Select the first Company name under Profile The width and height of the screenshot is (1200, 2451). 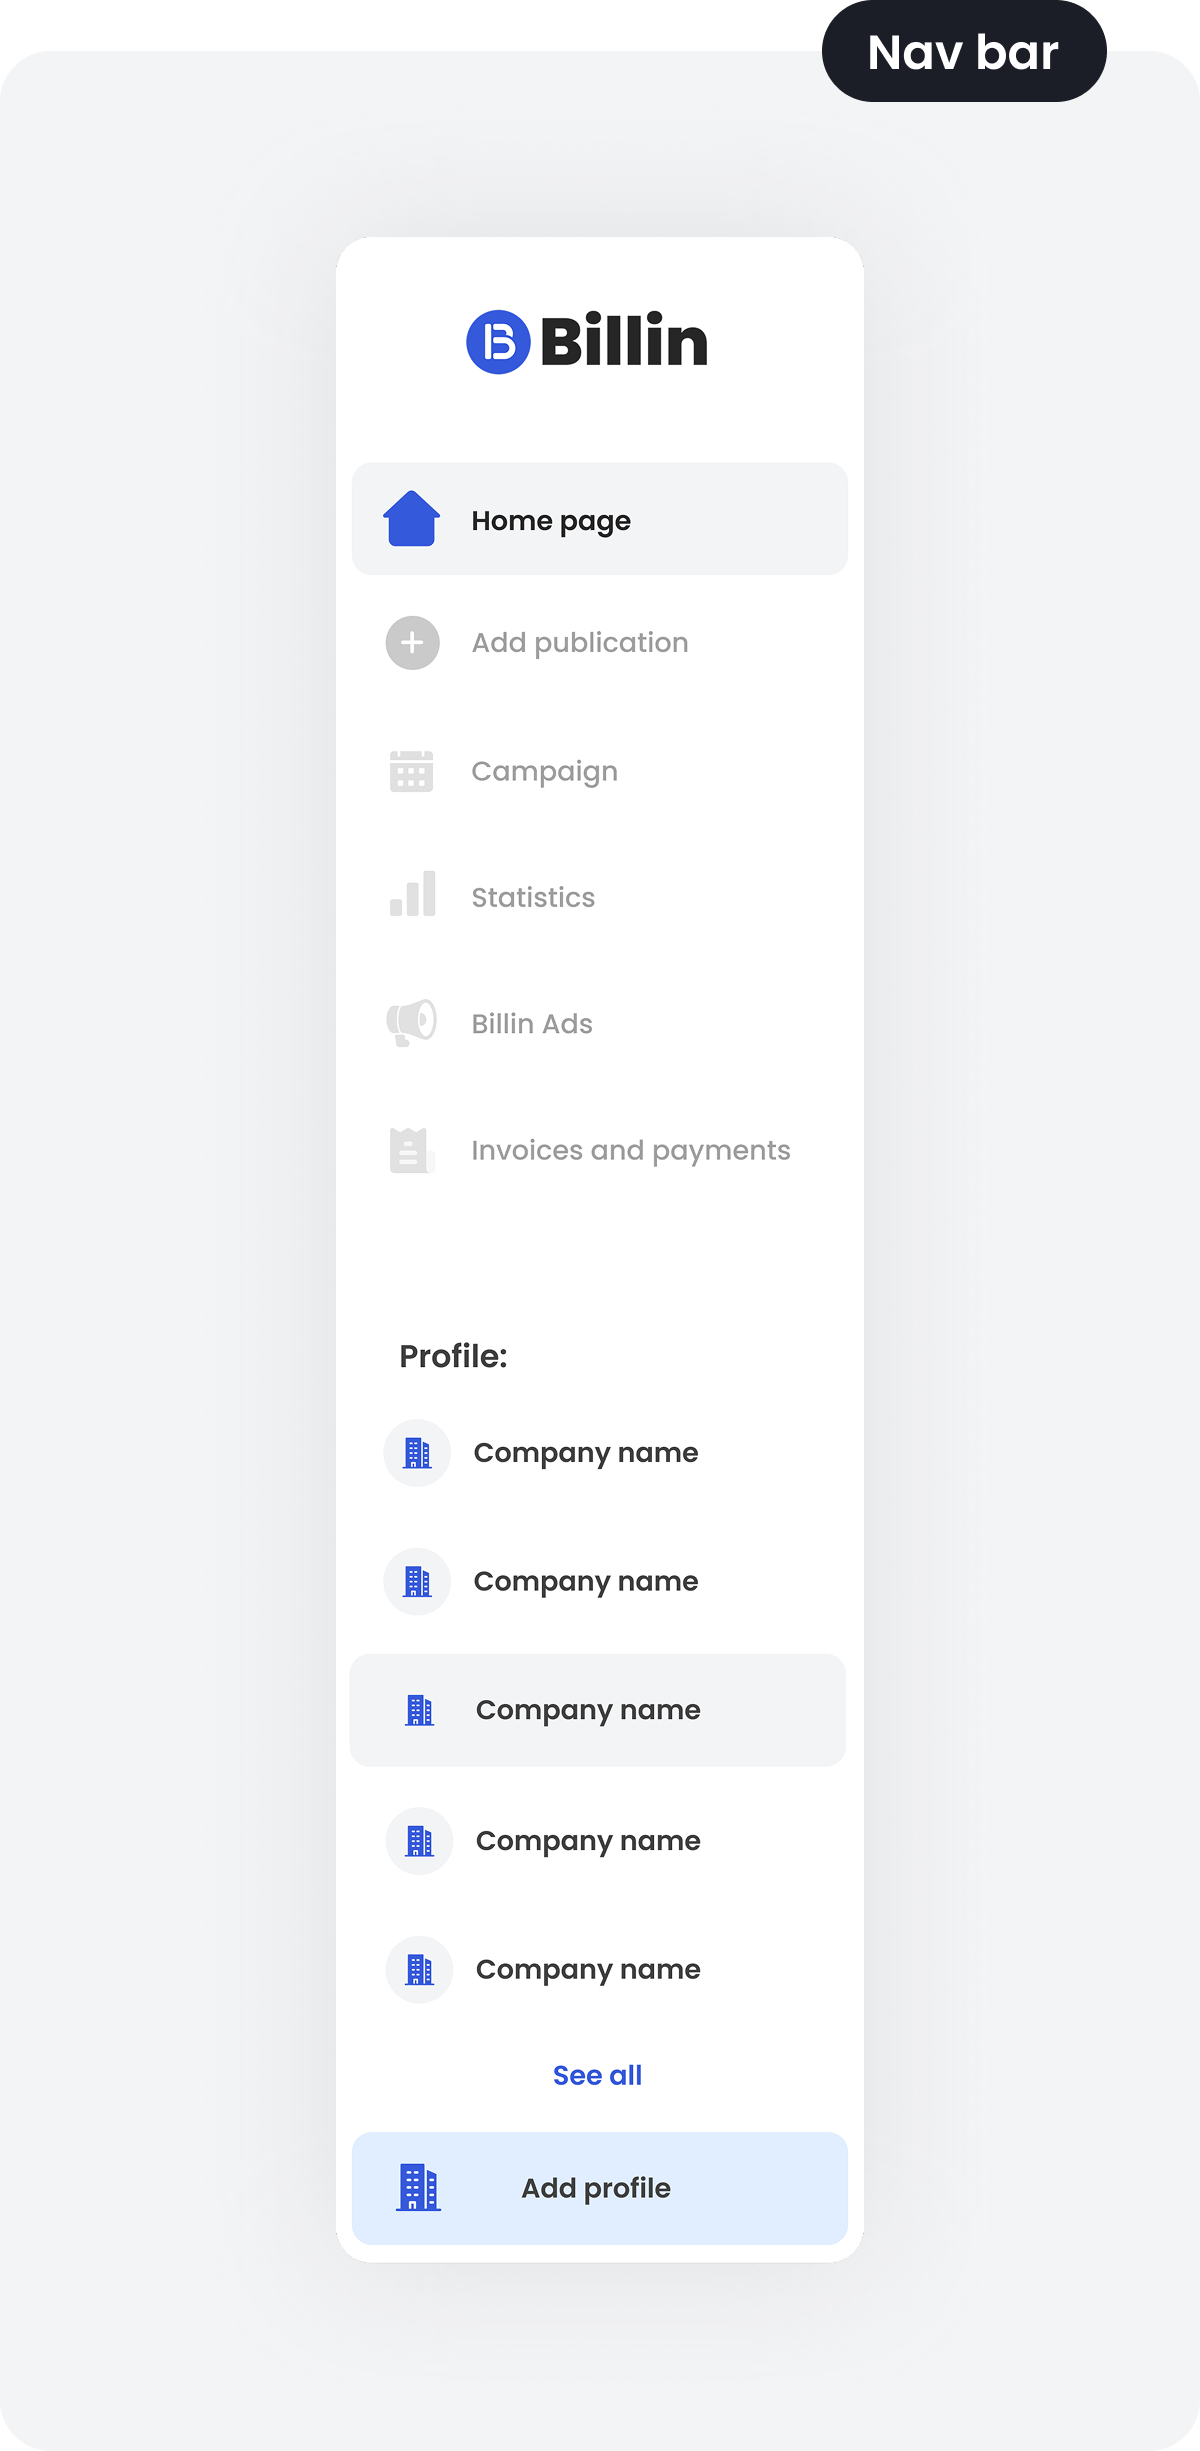(585, 1453)
